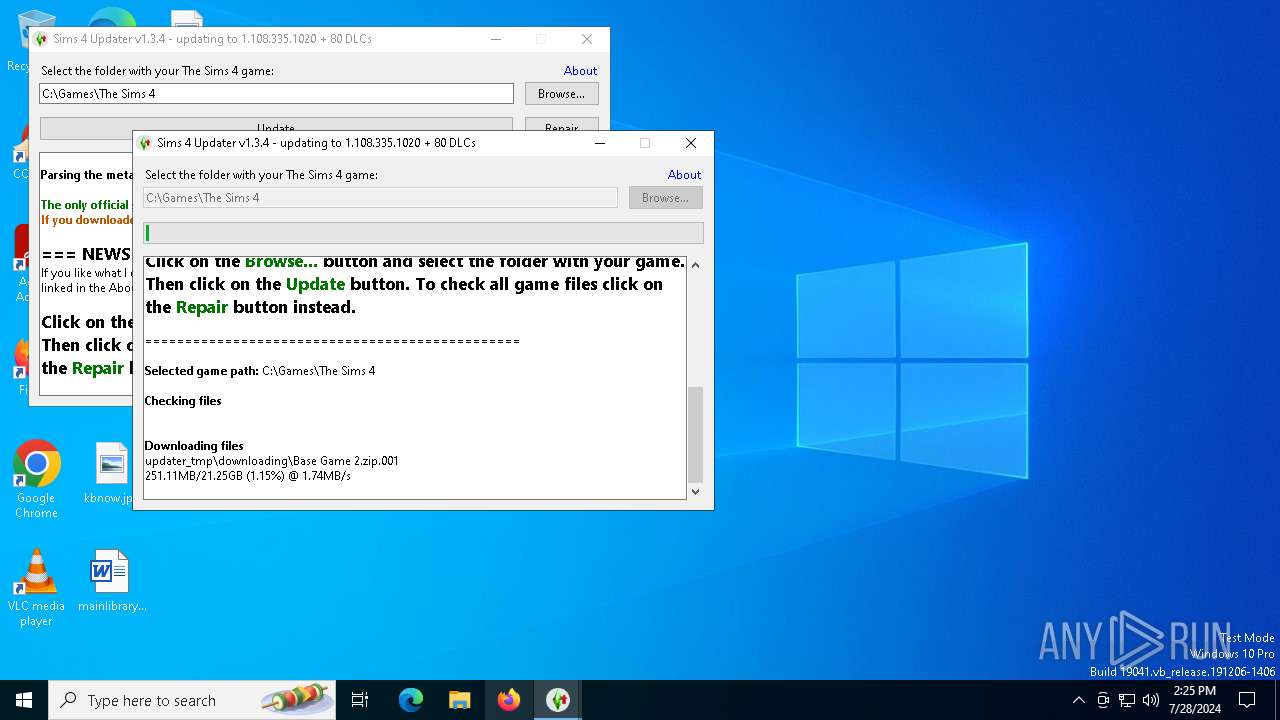The width and height of the screenshot is (1280, 720).
Task: Show hidden system tray icons
Action: click(1078, 700)
